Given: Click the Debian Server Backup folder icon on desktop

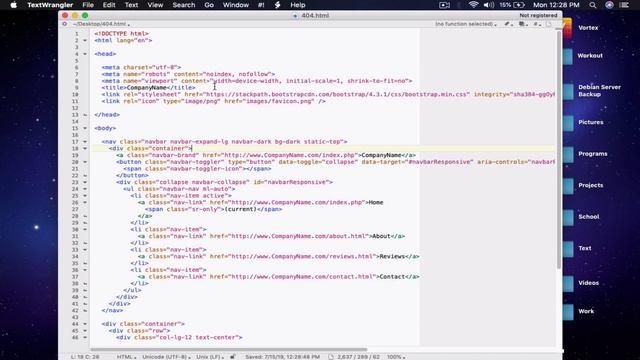Looking at the screenshot, I should 568,91.
